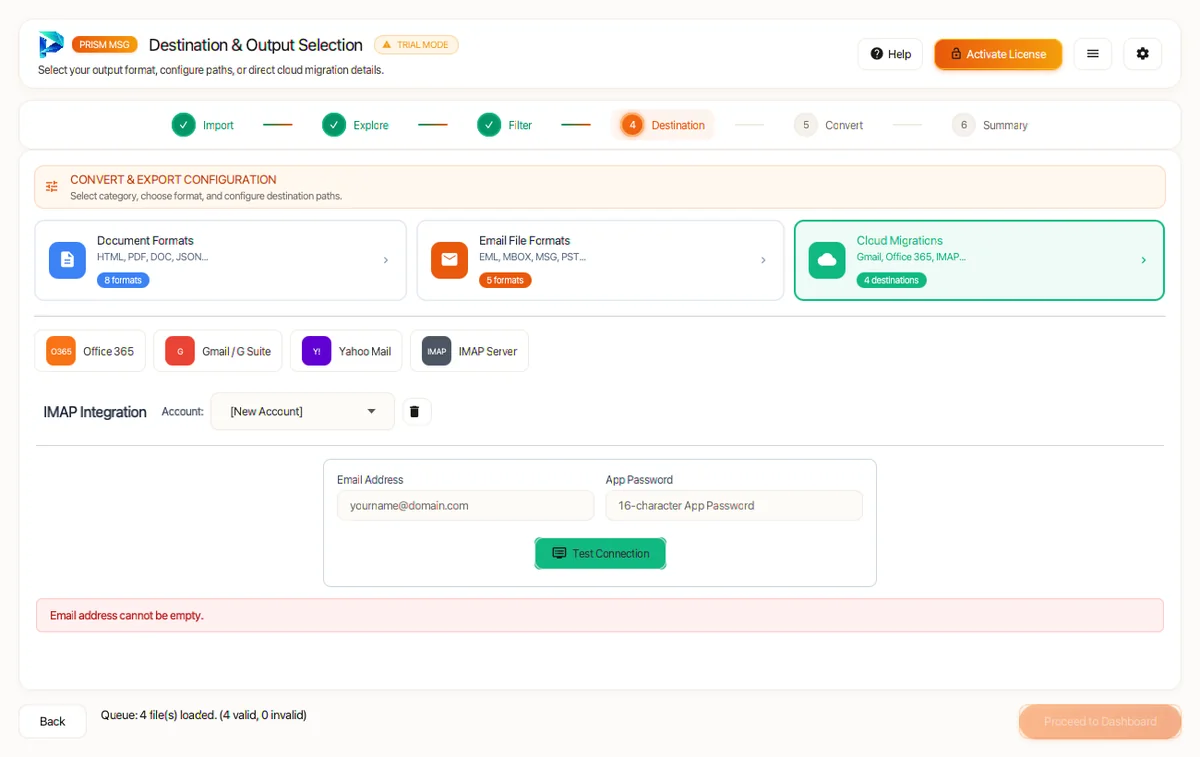
Task: Select Office 365 destination
Action: tap(90, 351)
